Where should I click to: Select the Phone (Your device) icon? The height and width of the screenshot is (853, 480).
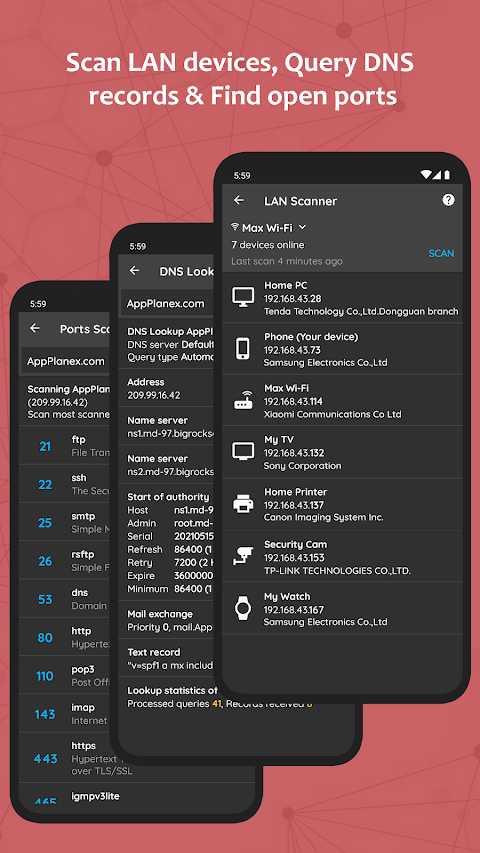pos(243,349)
